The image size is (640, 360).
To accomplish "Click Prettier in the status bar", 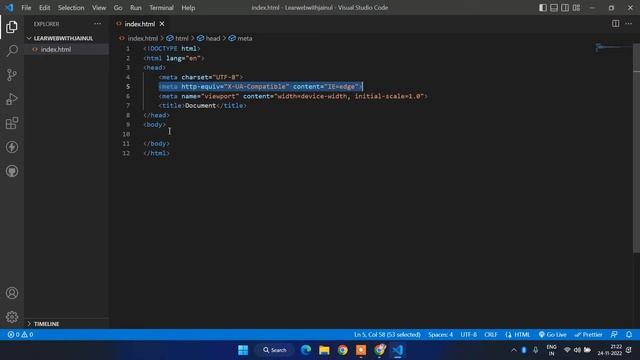I will tap(588, 334).
